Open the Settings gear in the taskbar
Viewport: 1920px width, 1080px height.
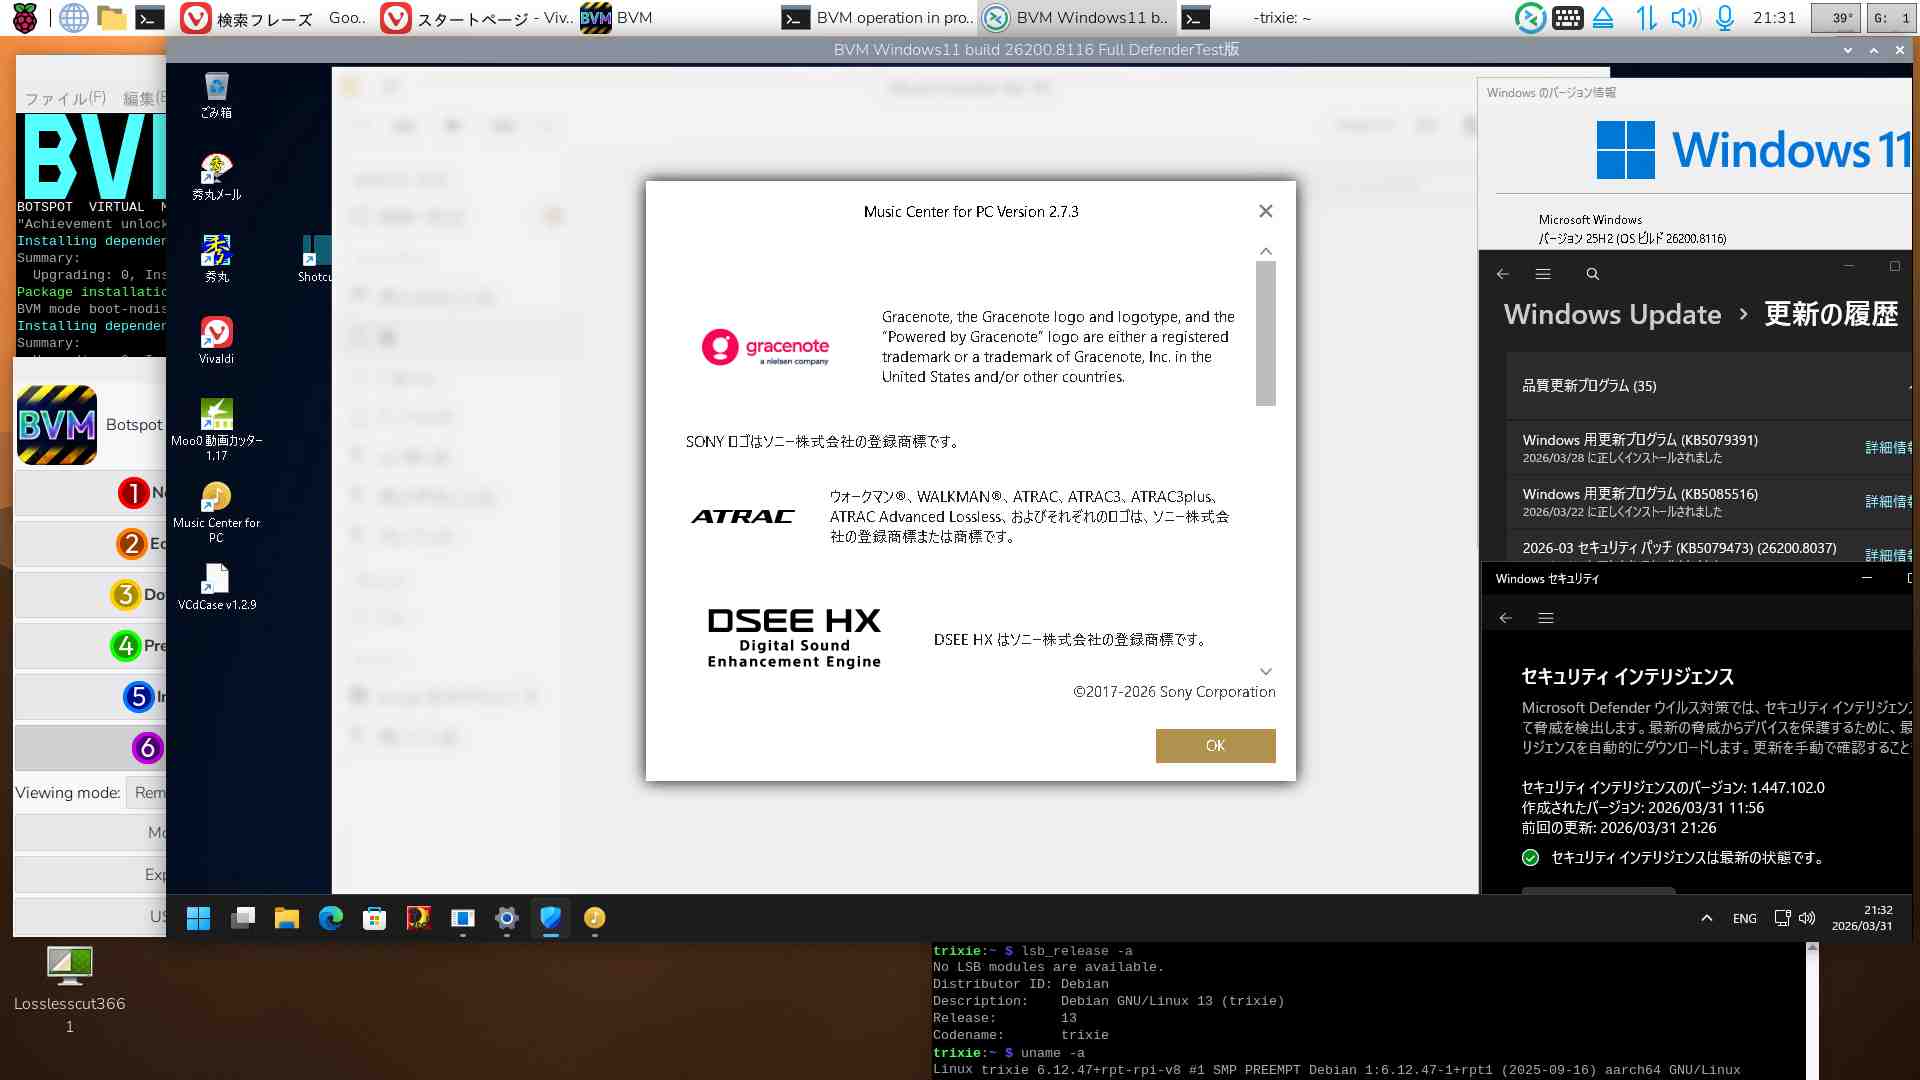point(507,918)
